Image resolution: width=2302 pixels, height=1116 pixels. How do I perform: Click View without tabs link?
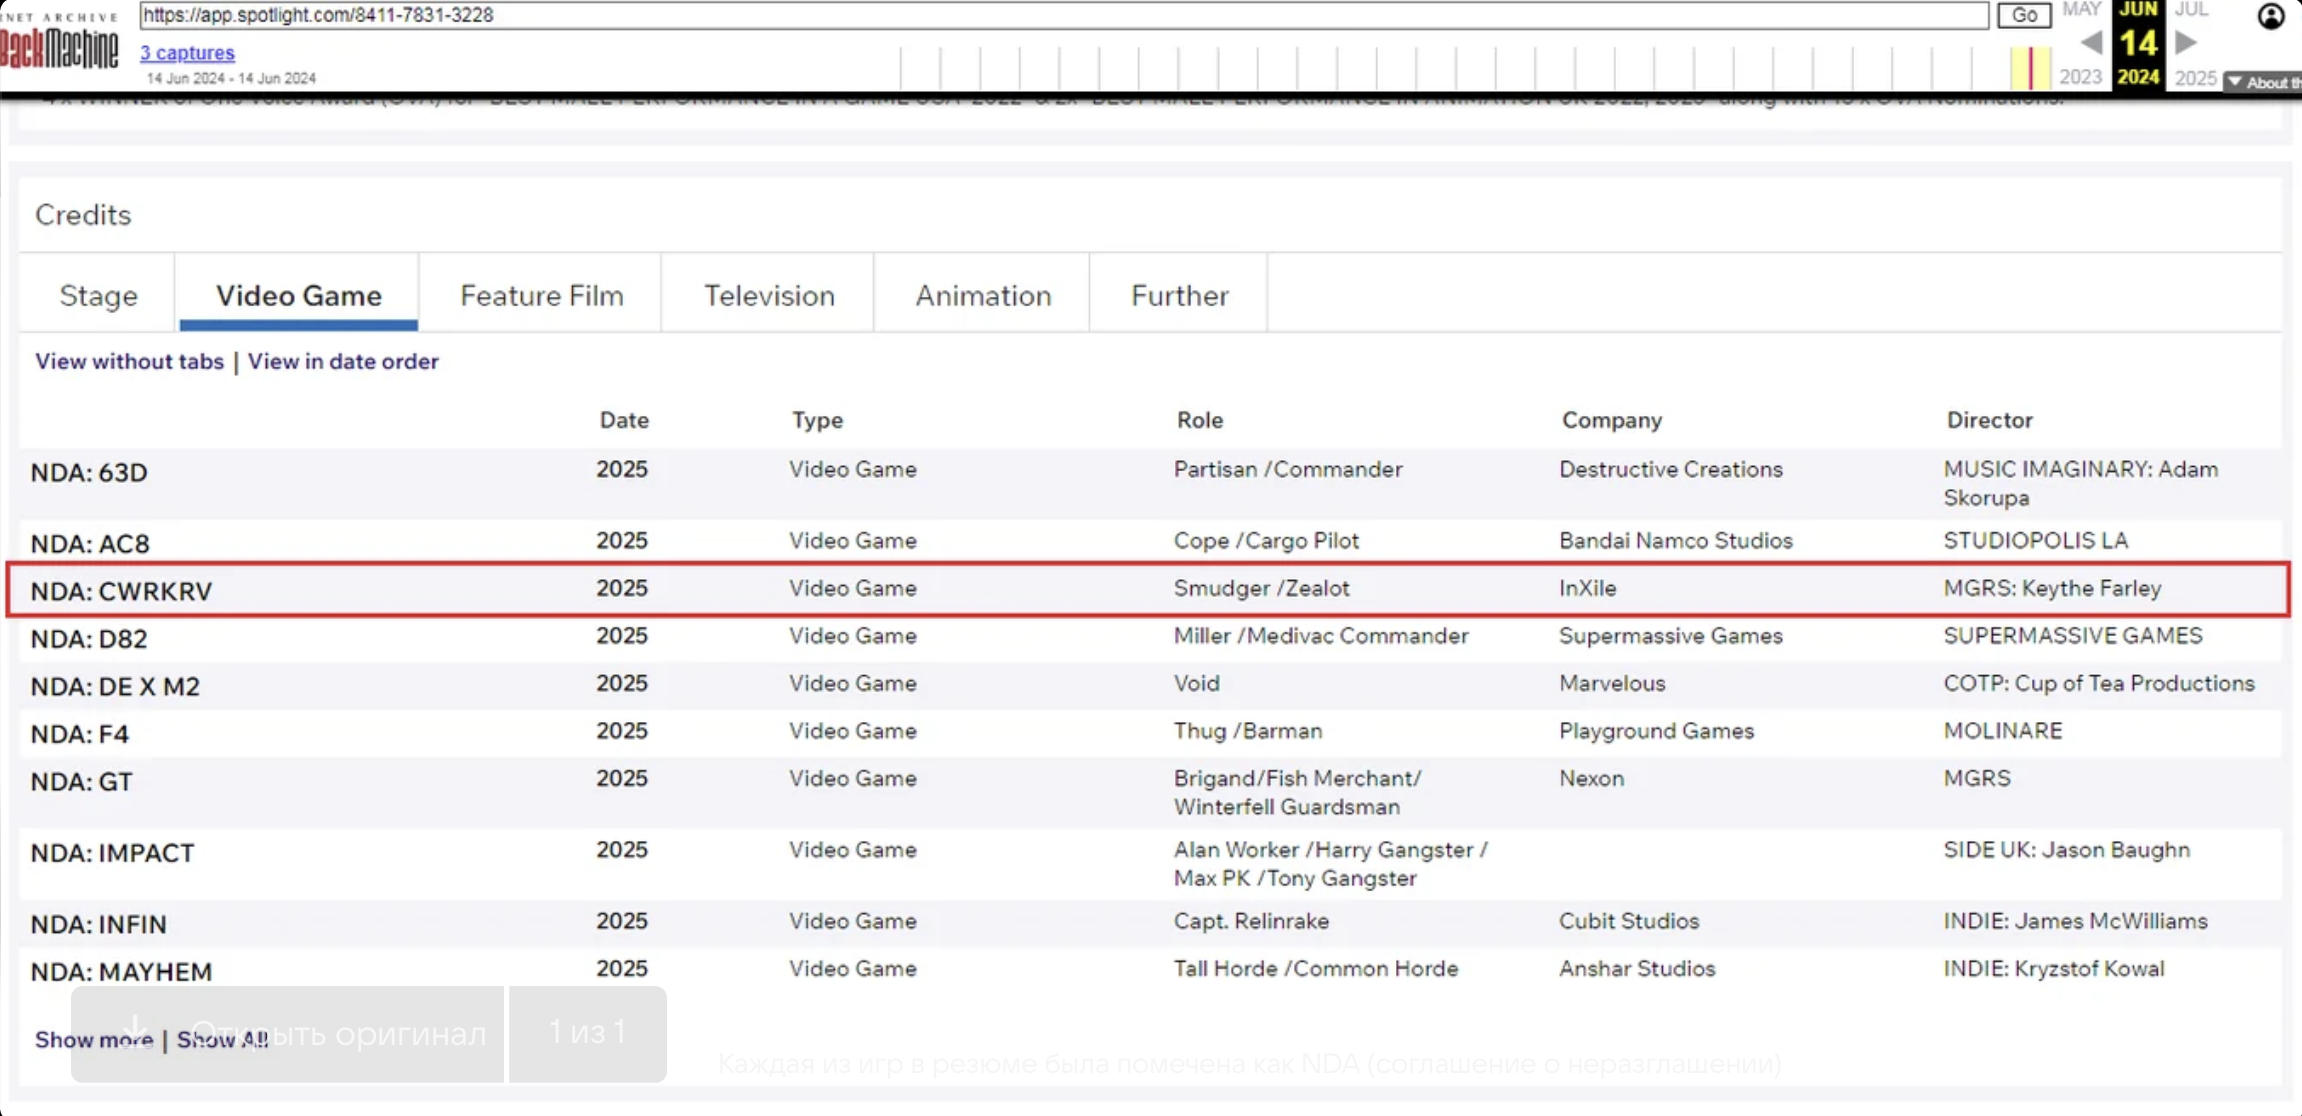point(129,362)
